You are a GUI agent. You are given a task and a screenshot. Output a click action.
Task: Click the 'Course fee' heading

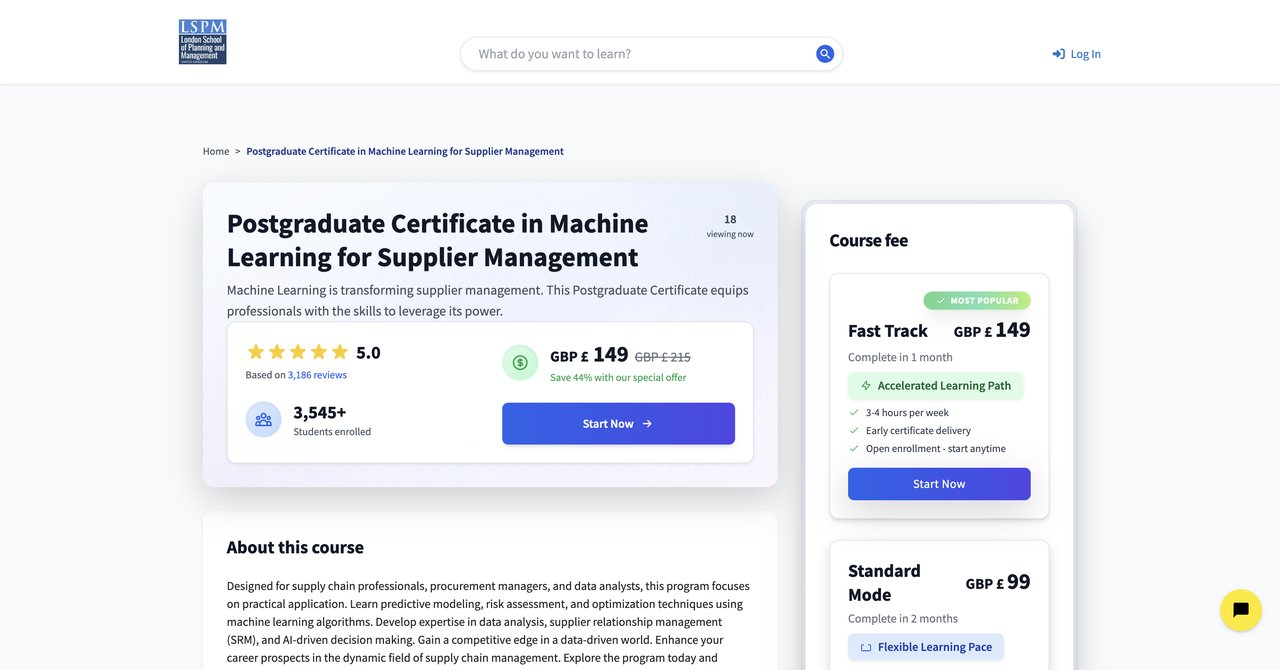click(x=869, y=240)
